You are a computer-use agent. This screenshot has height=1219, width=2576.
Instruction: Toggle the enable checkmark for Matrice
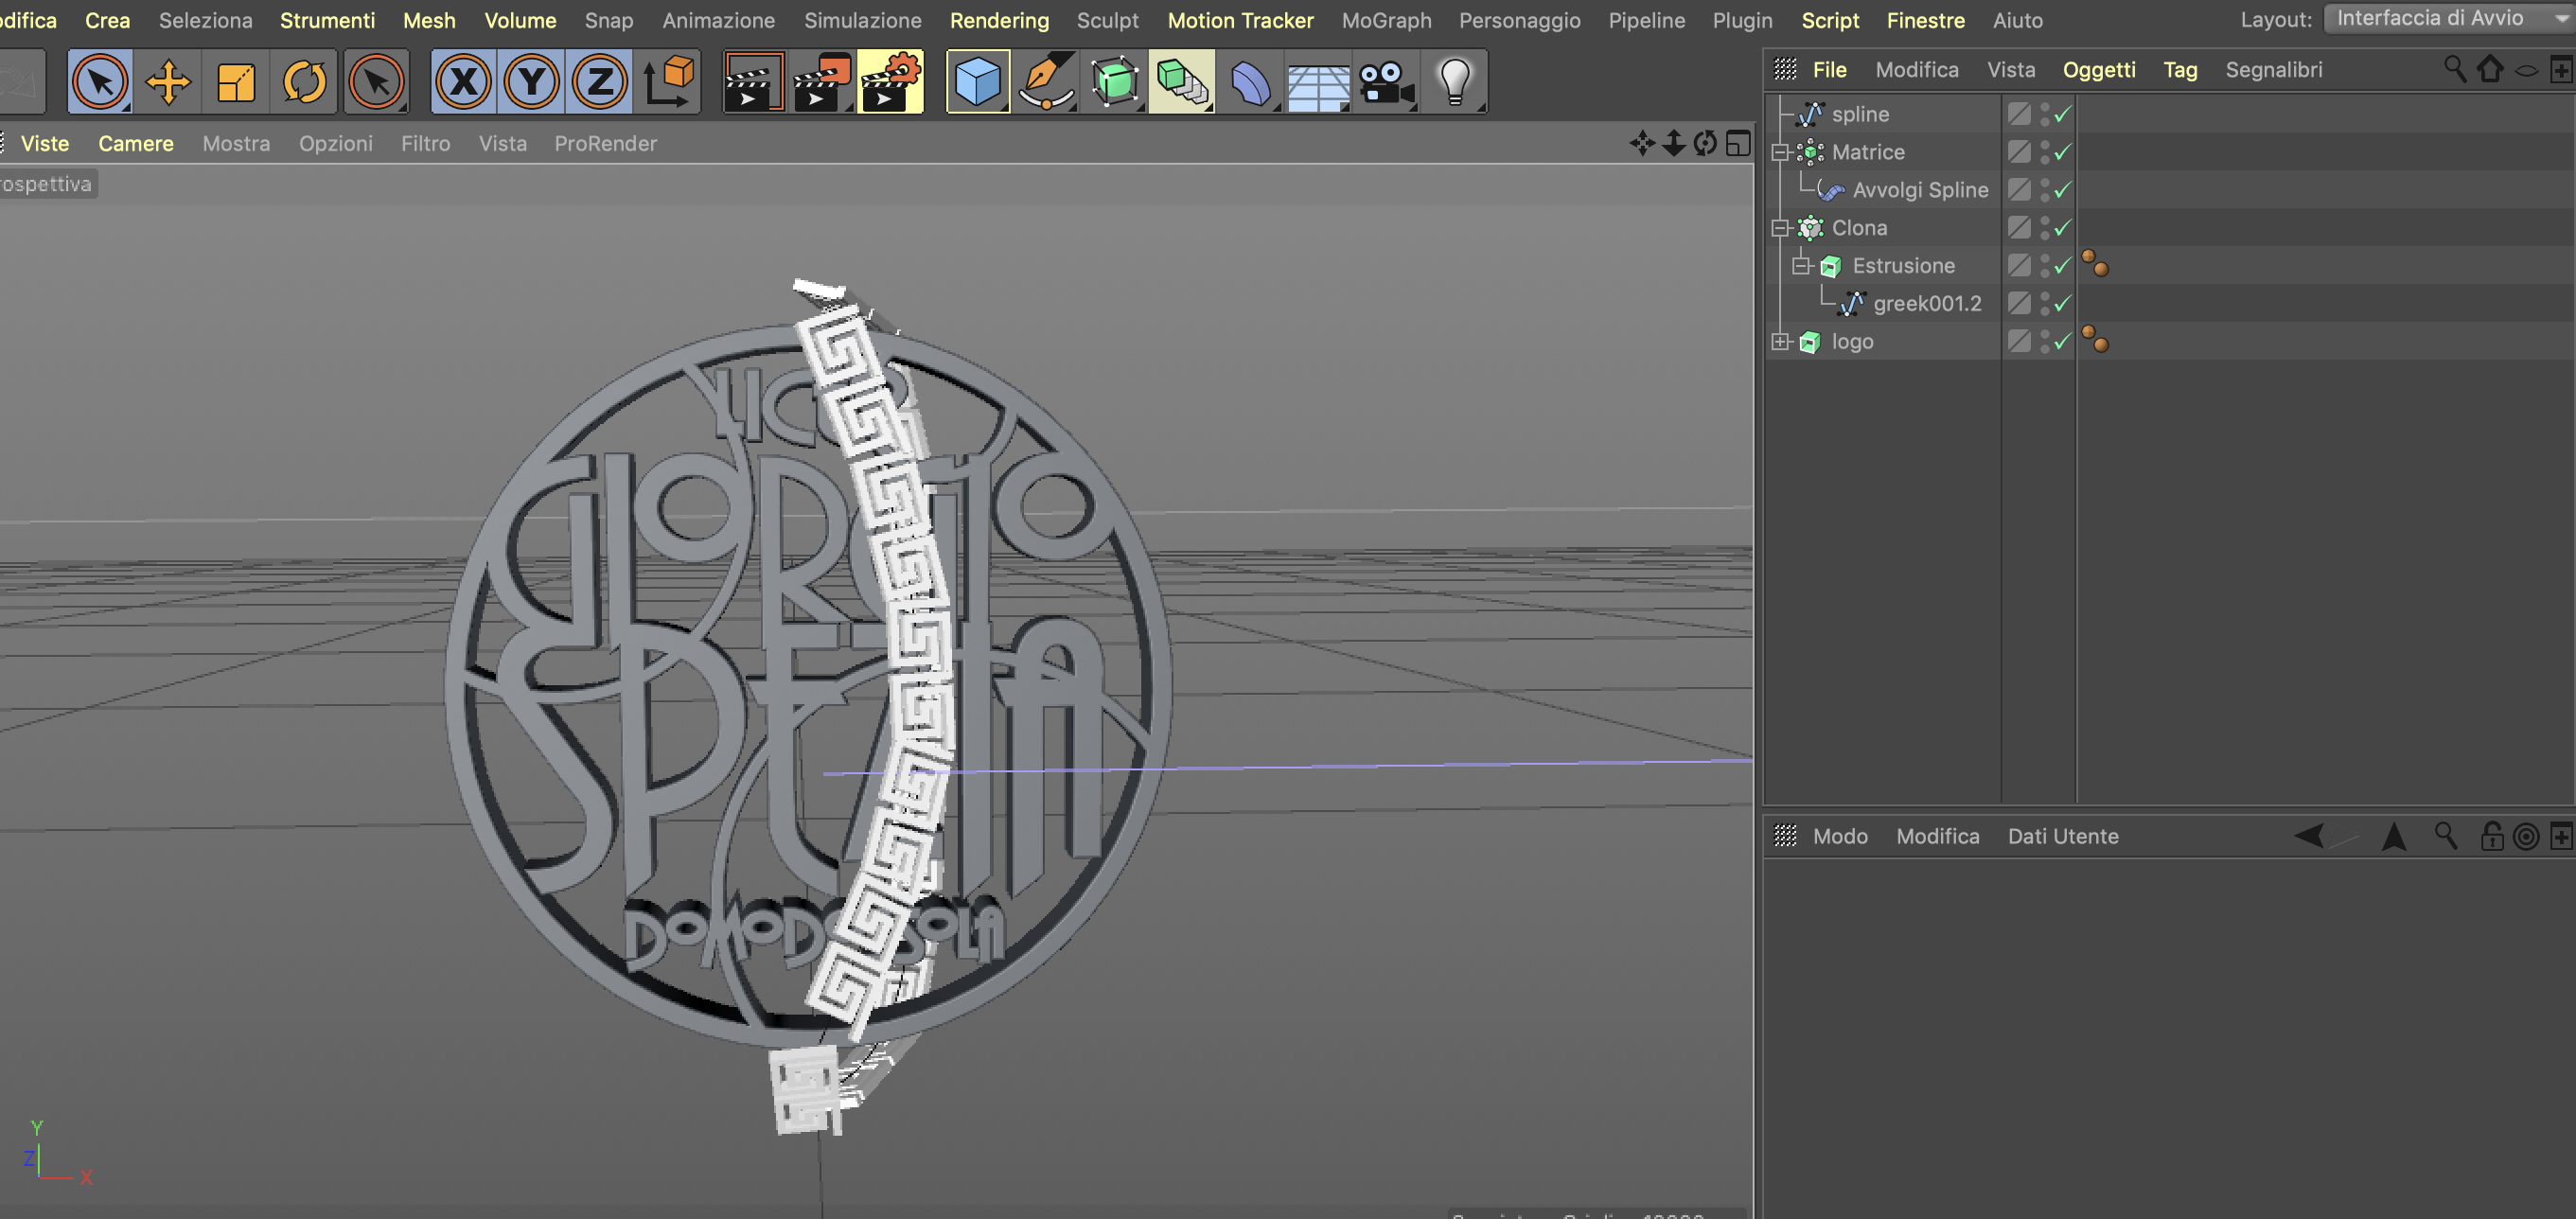tap(2062, 152)
